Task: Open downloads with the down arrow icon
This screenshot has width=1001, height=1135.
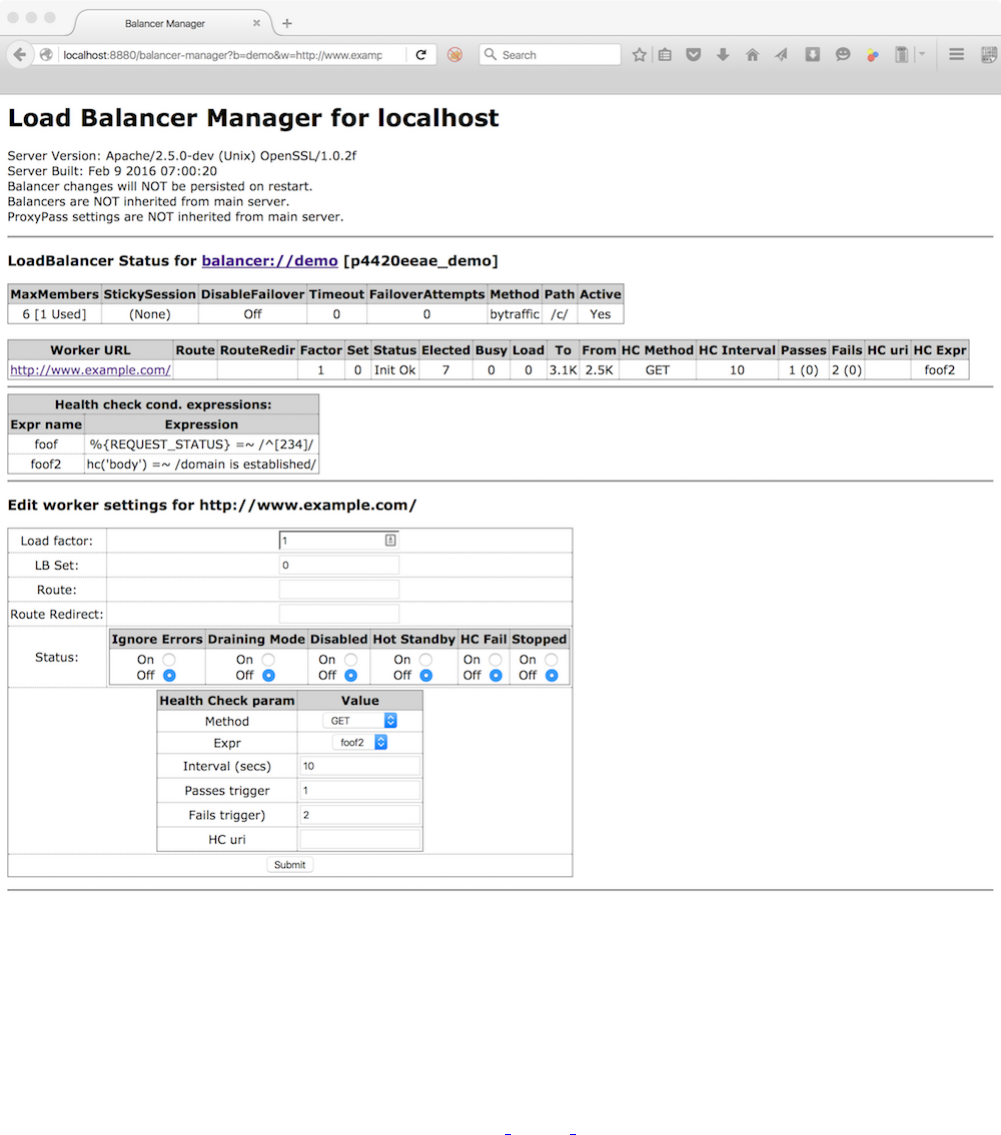Action: pyautogui.click(x=723, y=55)
